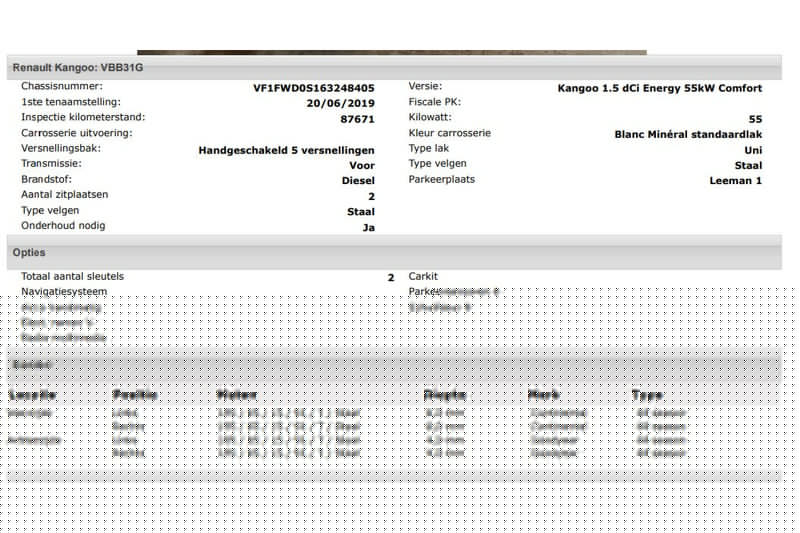Click the '1ste tenaamstelling:' label
This screenshot has width=800, height=533.
click(x=71, y=102)
